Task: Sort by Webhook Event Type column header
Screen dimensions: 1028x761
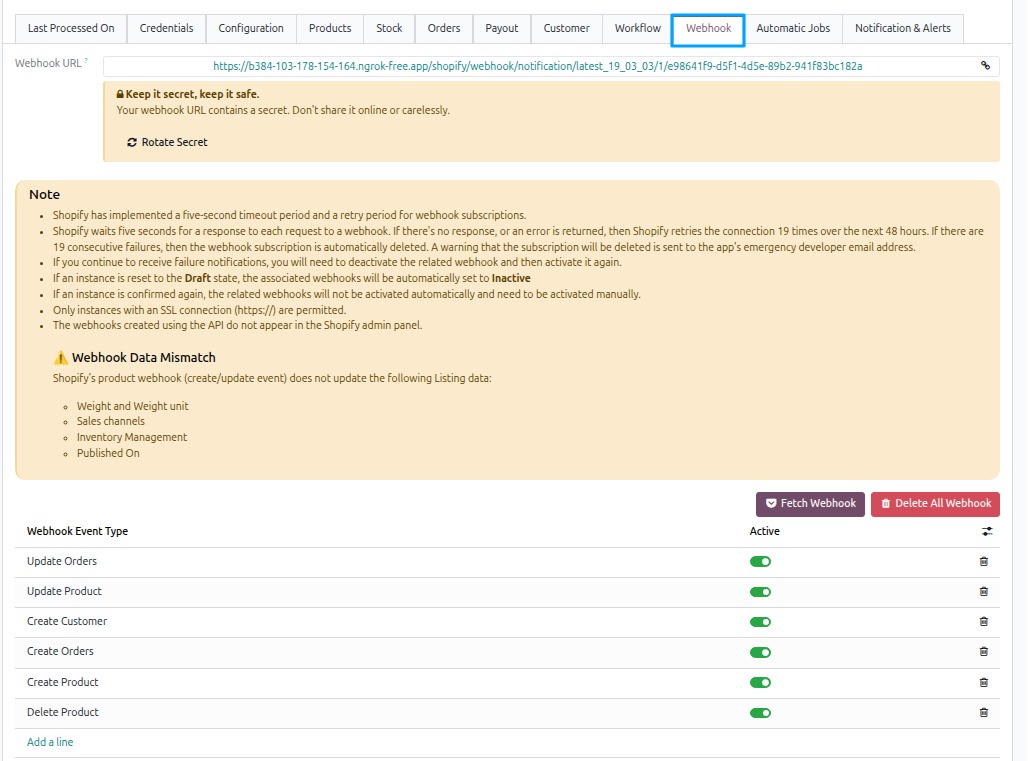Action: point(77,532)
